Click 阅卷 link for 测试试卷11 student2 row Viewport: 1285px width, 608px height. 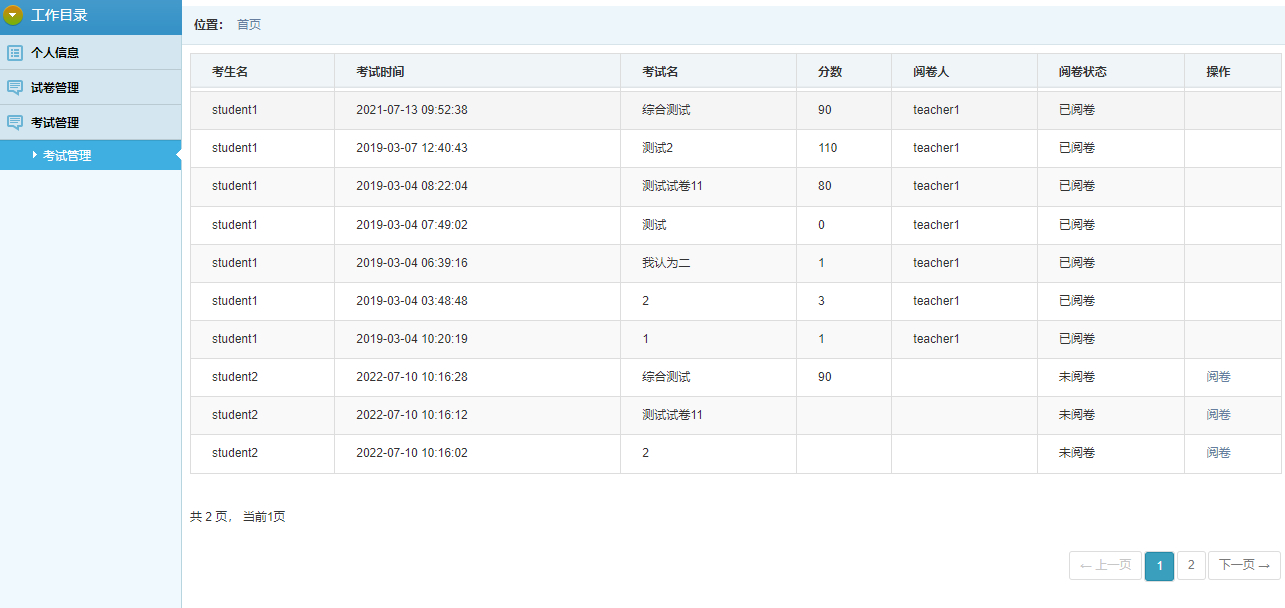1218,415
